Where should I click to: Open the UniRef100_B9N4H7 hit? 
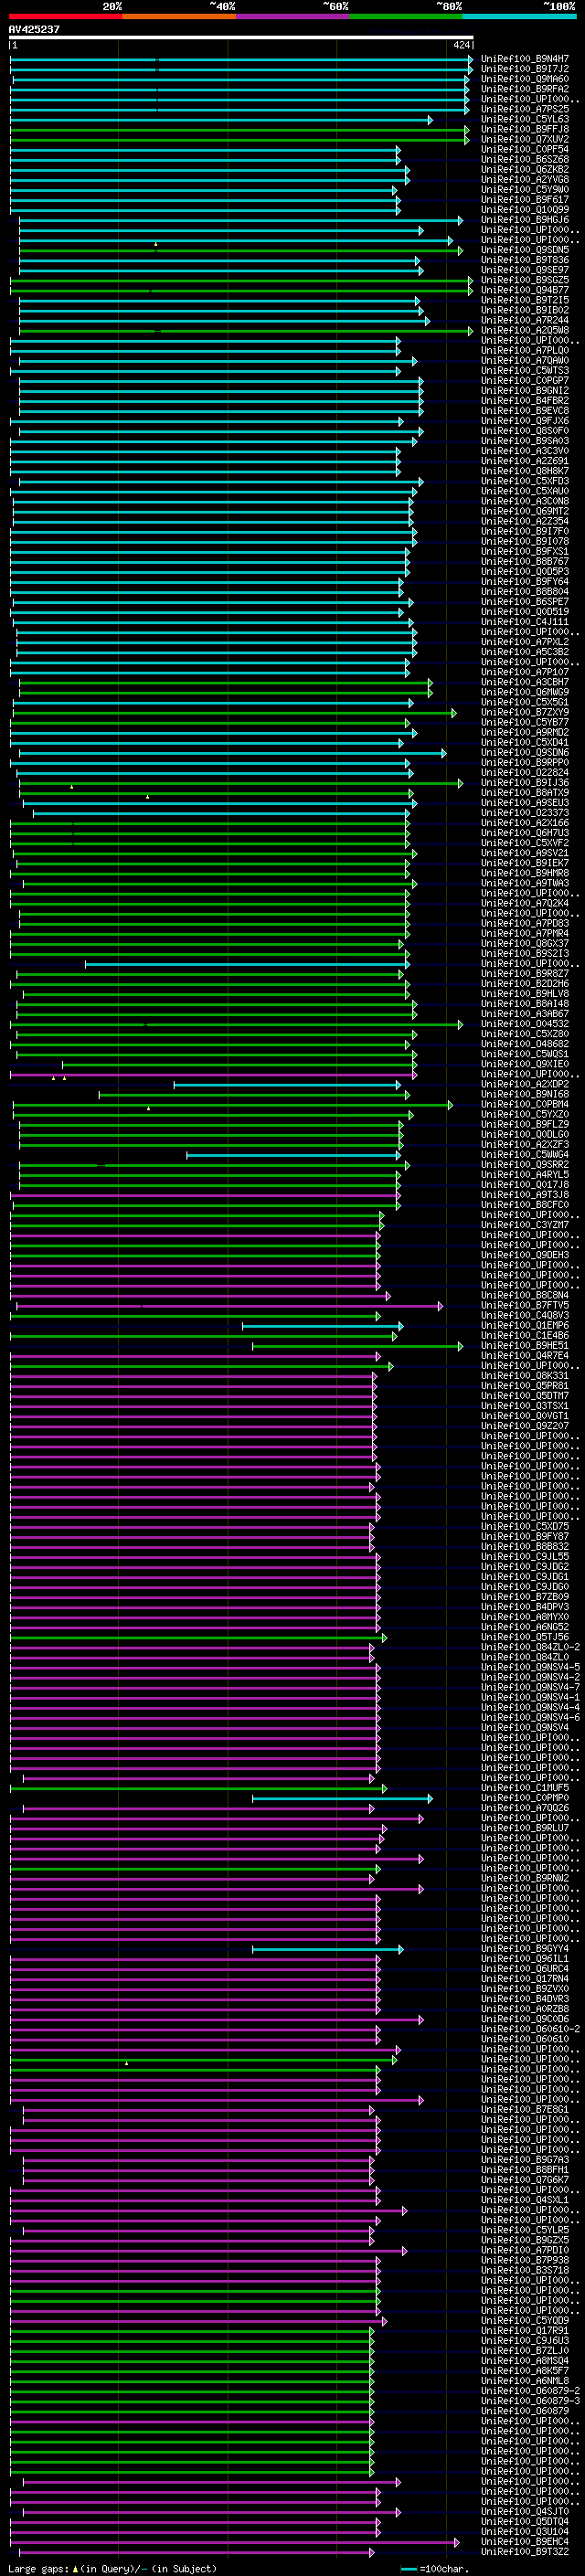click(x=525, y=59)
